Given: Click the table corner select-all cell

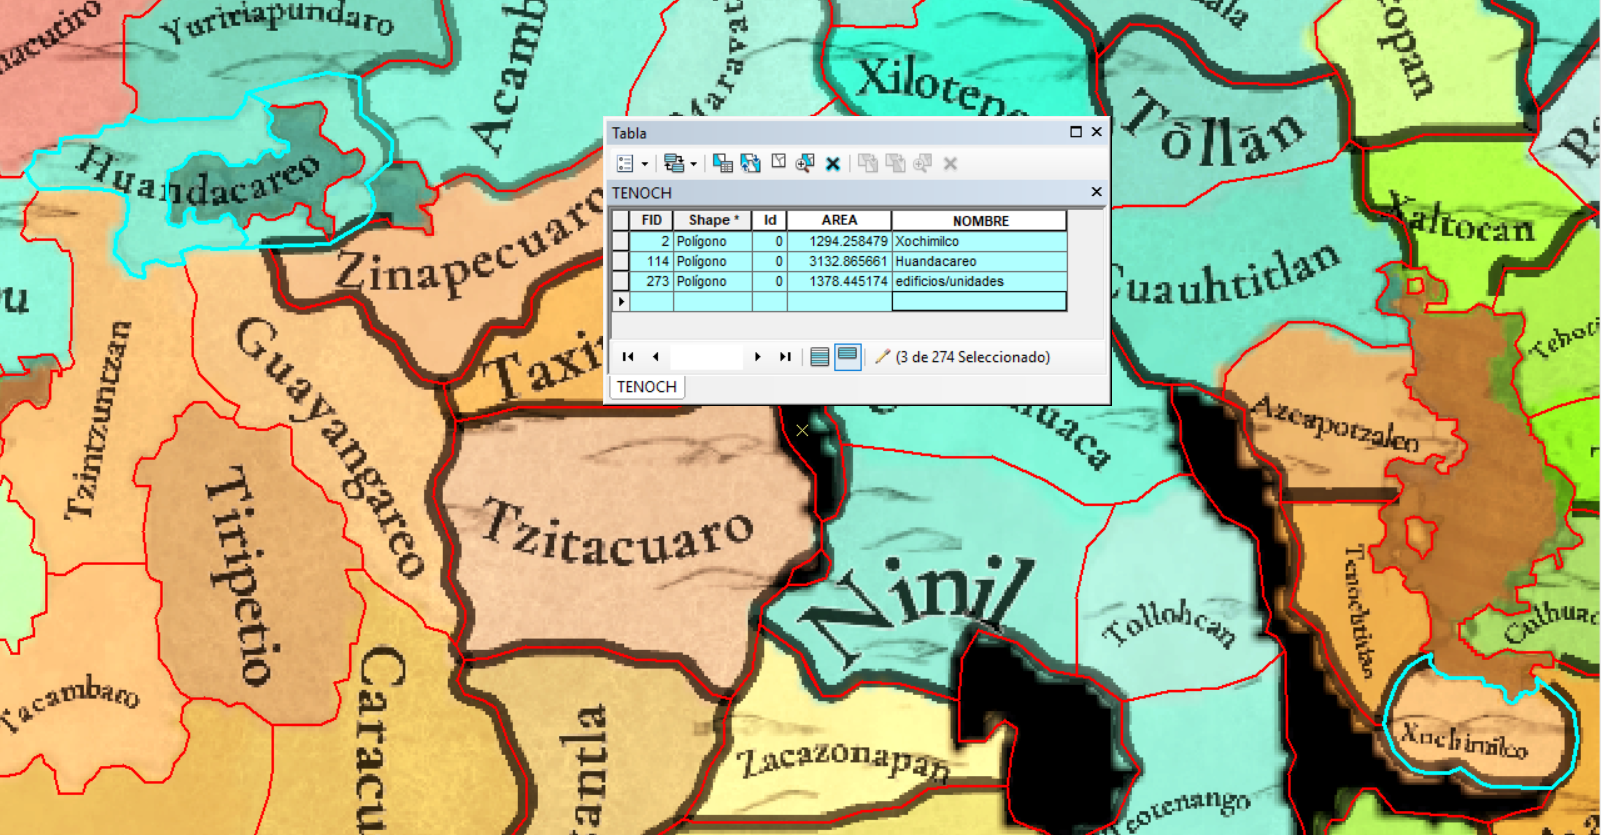Looking at the screenshot, I should [621, 220].
